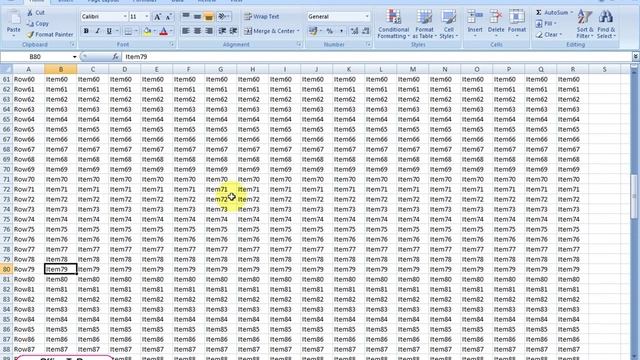Open Conditional Formatting menu
The image size is (640, 360).
pos(393,24)
